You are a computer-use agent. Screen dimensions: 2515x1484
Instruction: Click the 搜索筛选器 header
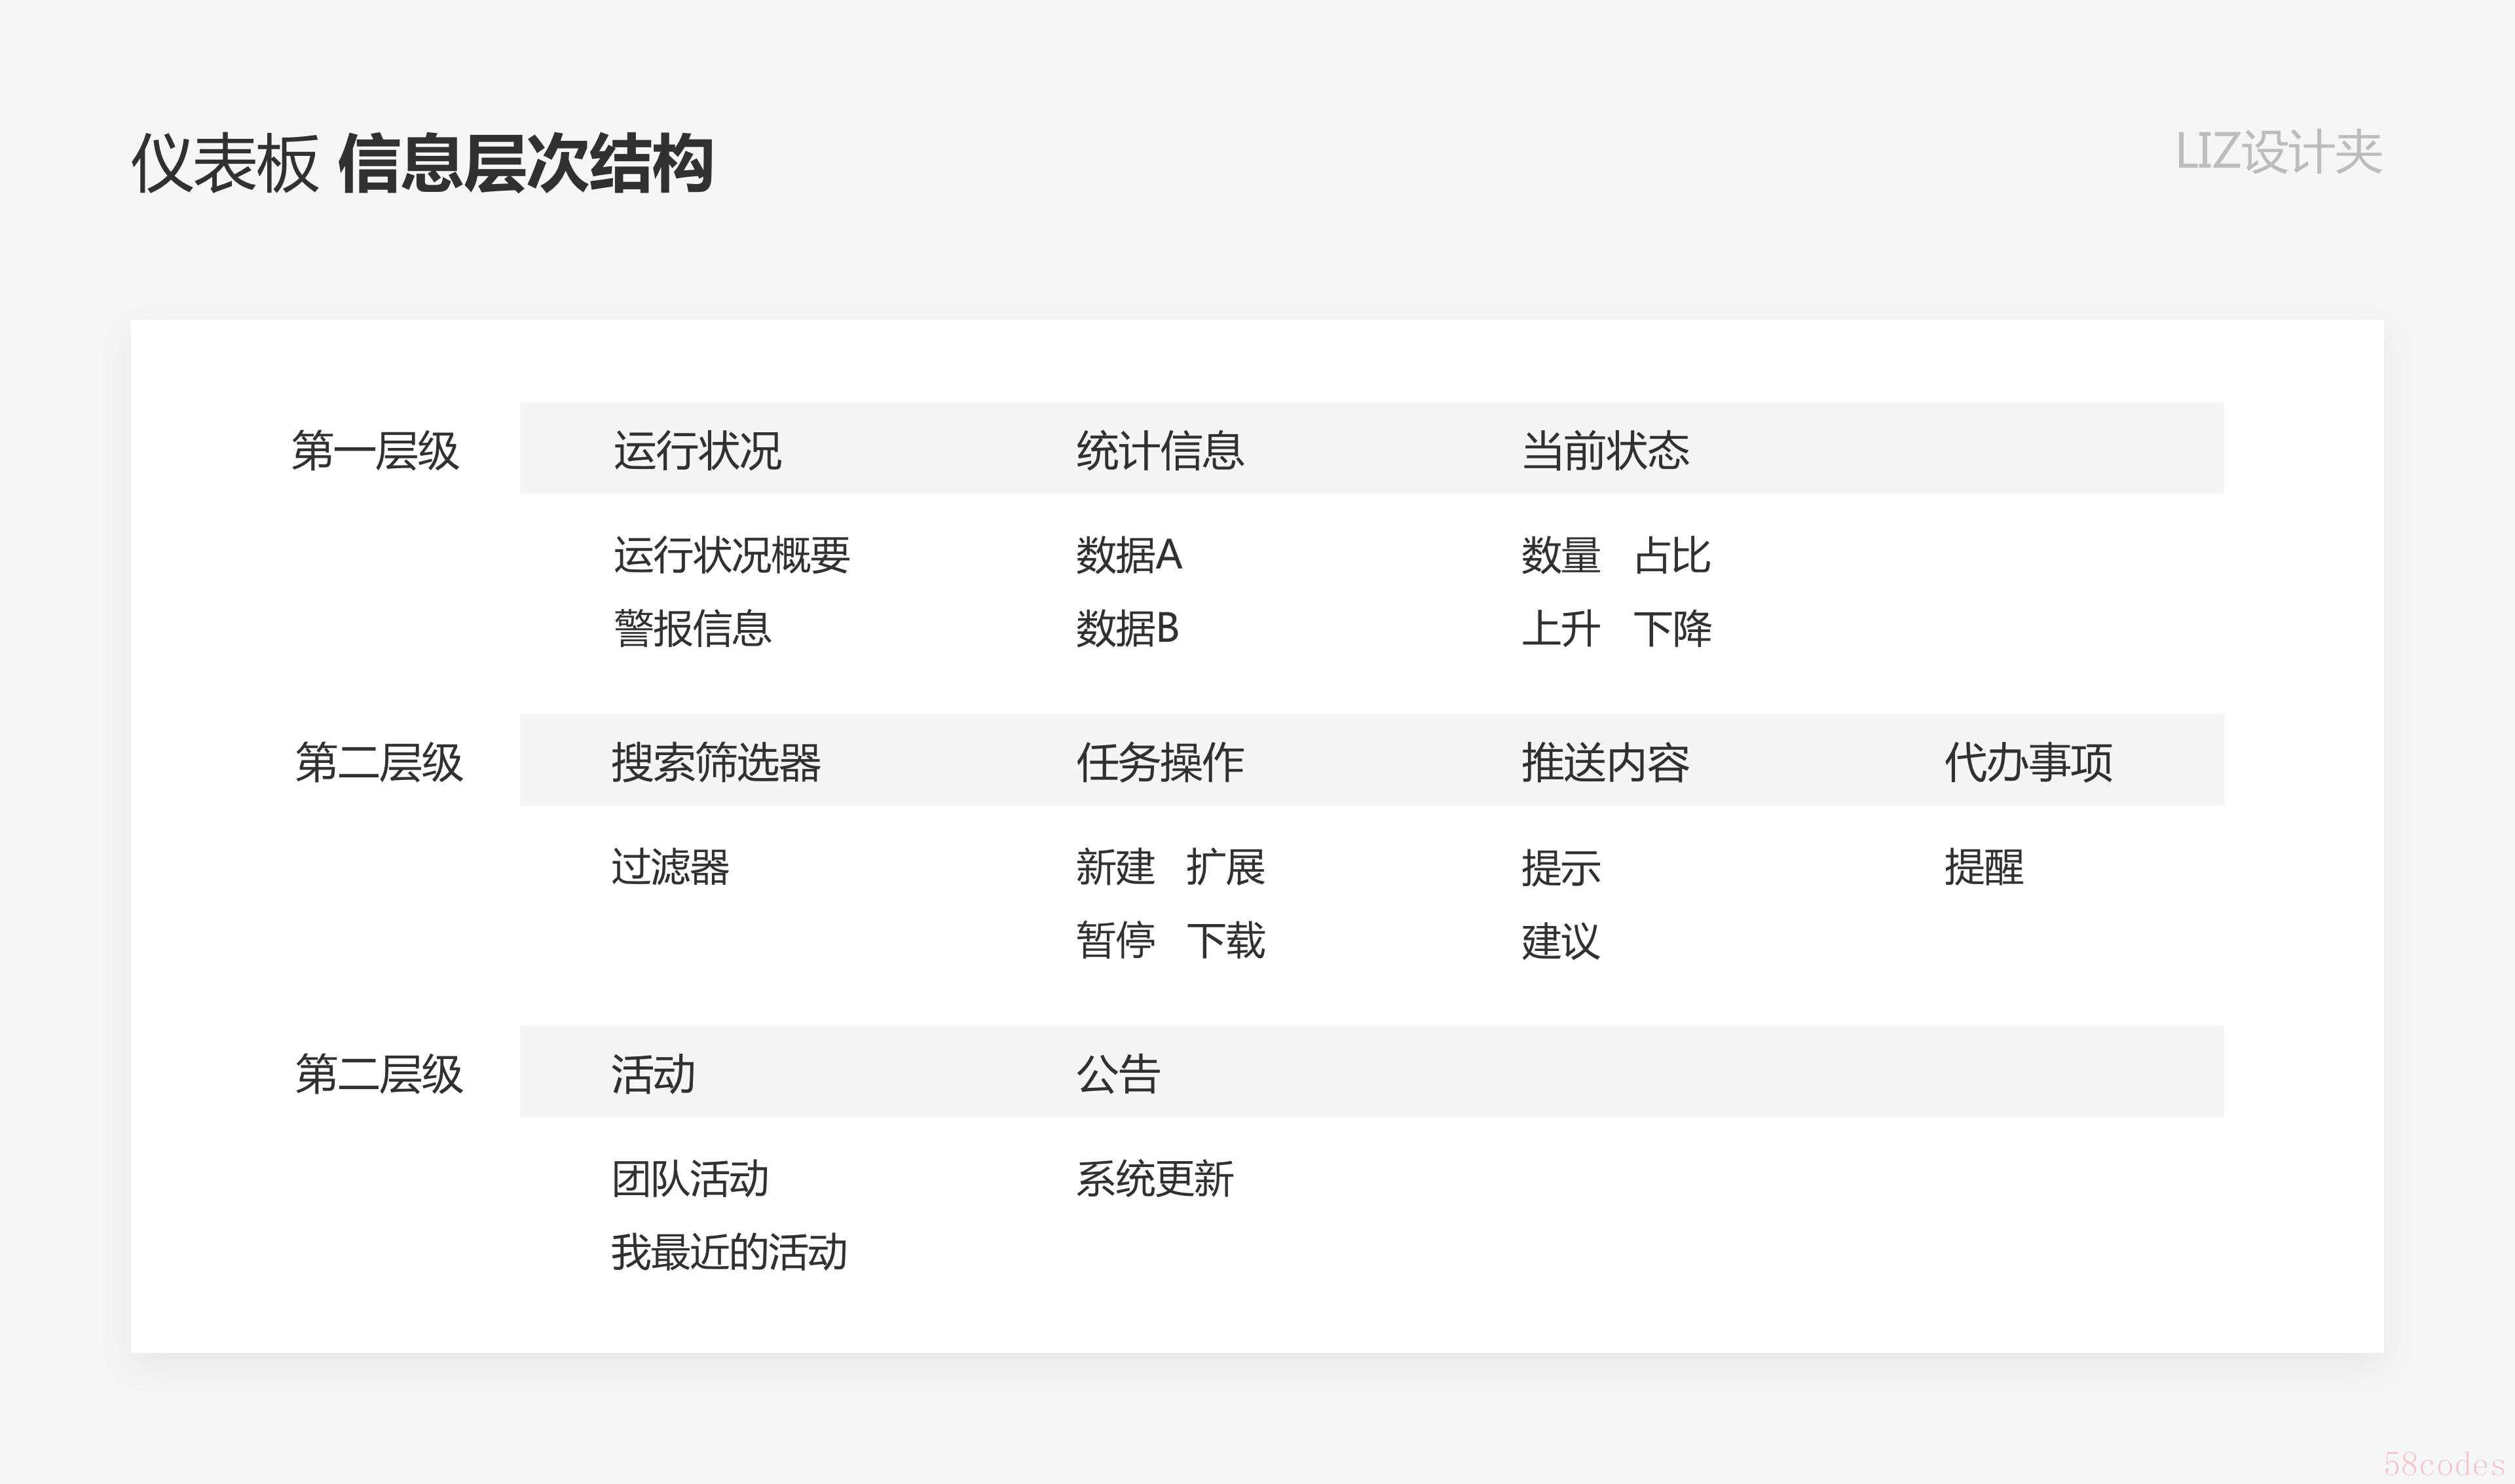[716, 763]
